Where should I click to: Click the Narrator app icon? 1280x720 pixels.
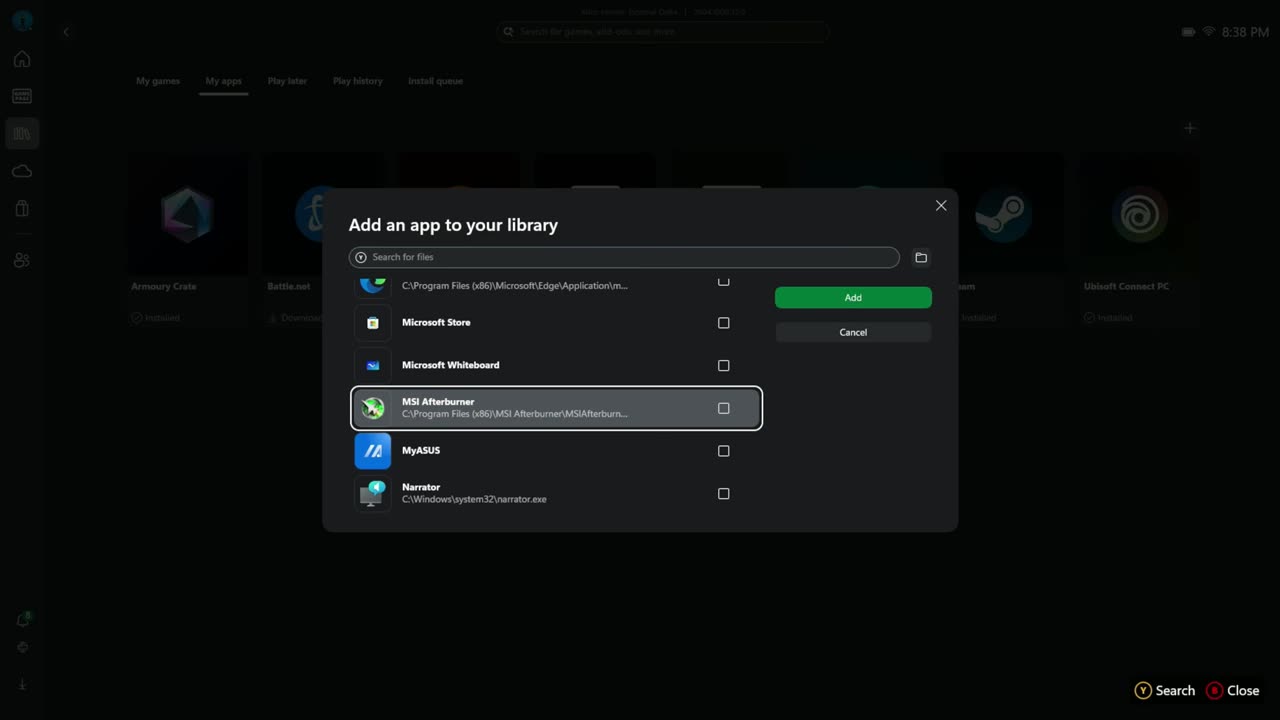(373, 494)
